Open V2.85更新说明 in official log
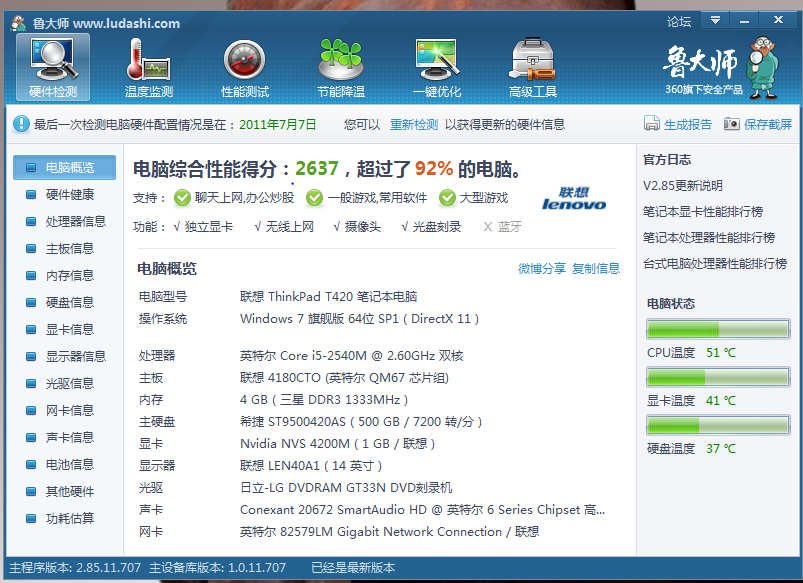 click(683, 185)
